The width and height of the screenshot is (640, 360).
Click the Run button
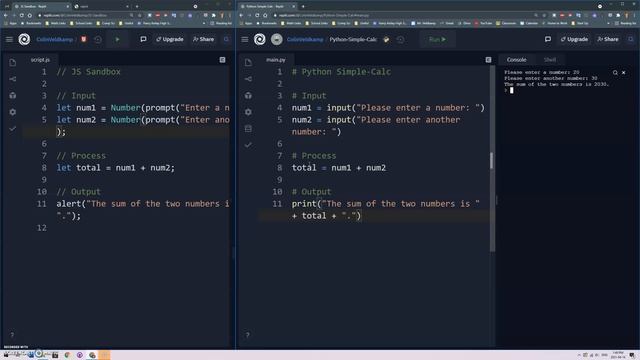[438, 40]
